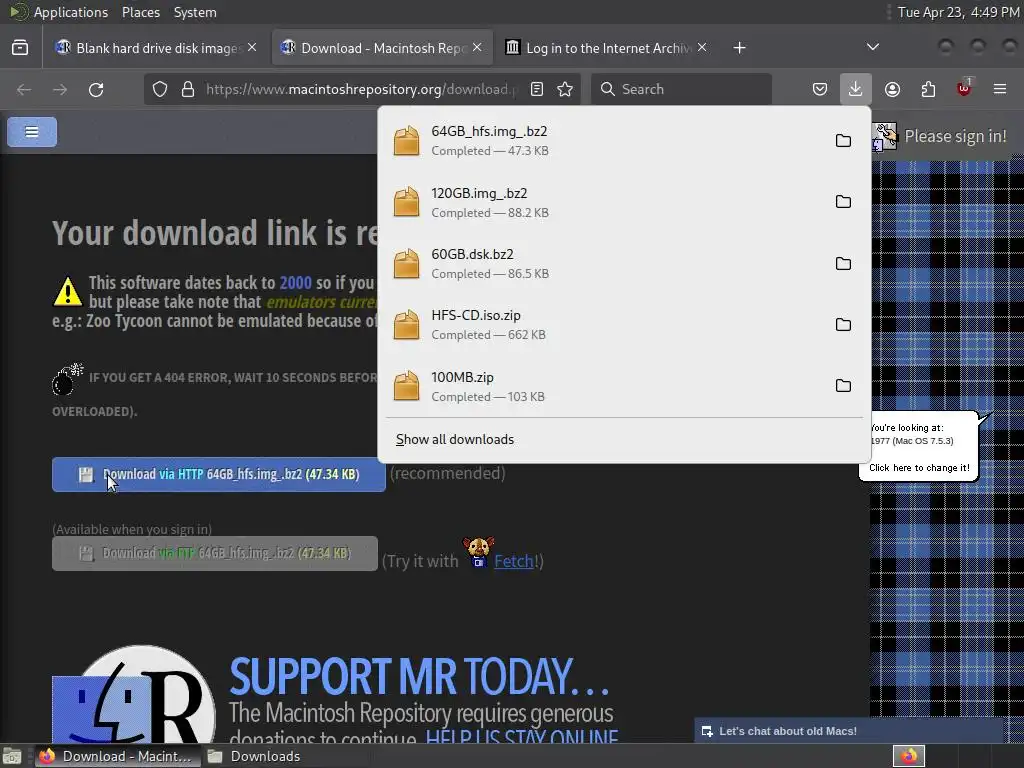Screen dimensions: 1024x768
Task: Open the Places menu
Action: [x=141, y=12]
